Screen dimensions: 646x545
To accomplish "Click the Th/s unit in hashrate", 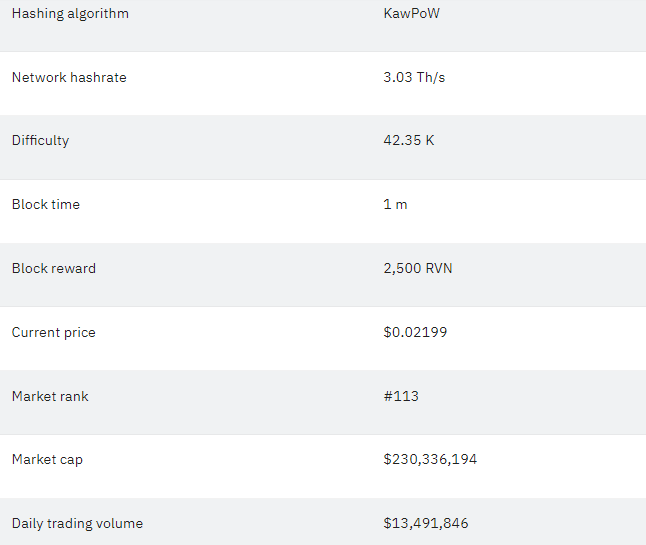I will click(x=431, y=77).
